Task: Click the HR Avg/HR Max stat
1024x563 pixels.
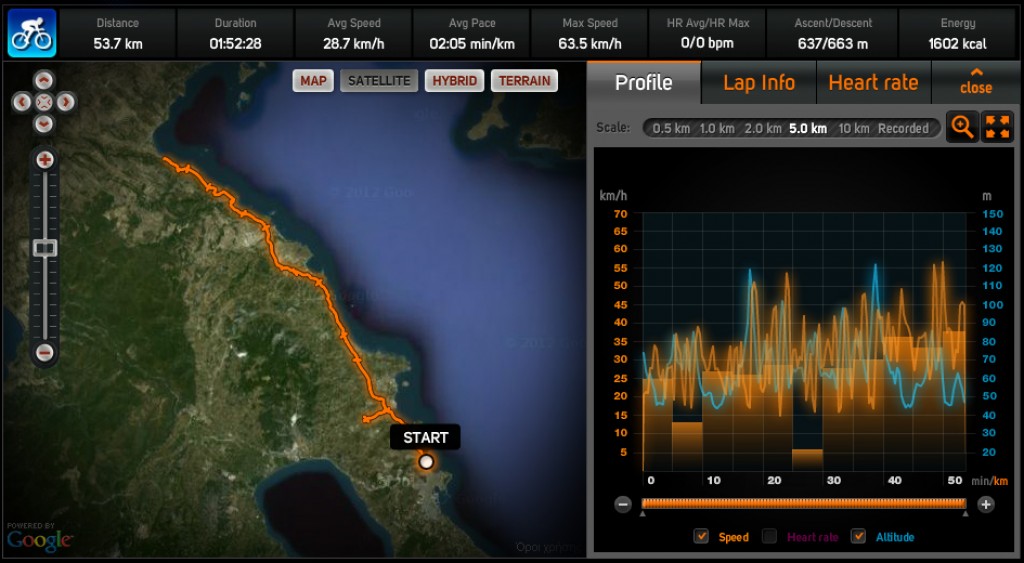Action: 708,33
